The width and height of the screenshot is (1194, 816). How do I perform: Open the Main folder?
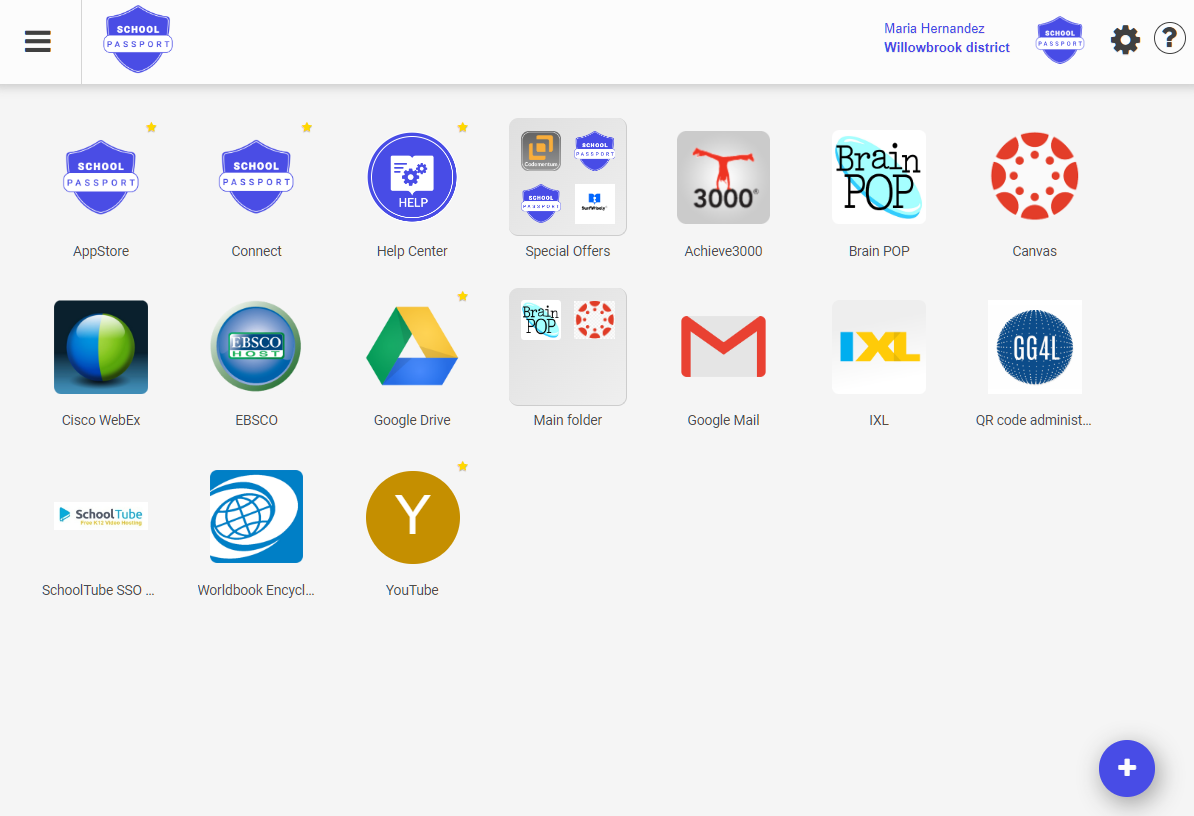pos(568,346)
